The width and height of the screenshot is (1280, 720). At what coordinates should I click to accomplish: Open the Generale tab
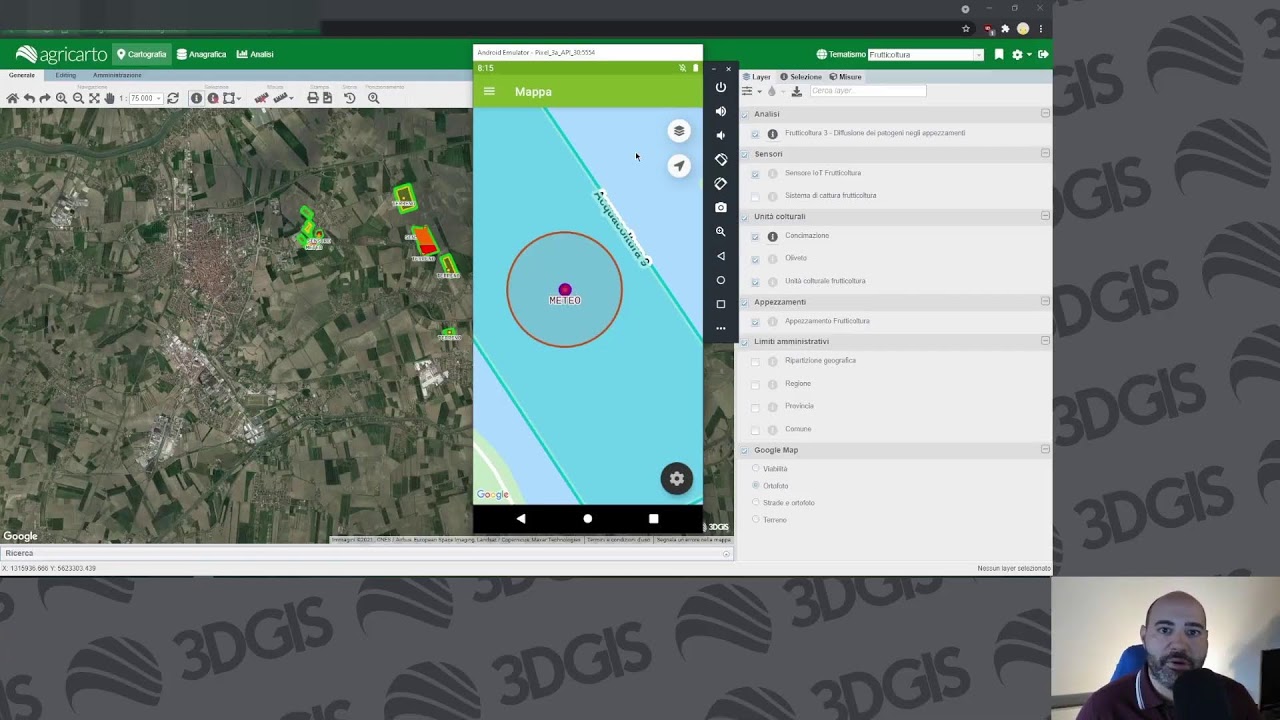point(22,75)
